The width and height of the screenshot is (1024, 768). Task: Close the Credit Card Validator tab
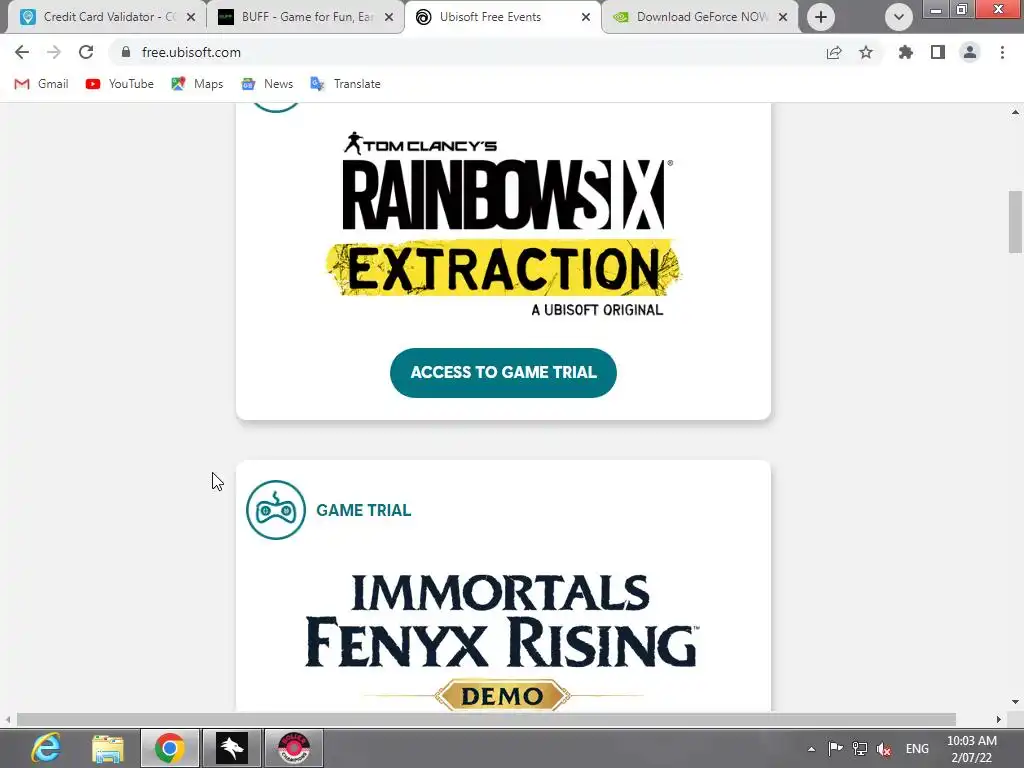[x=191, y=17]
